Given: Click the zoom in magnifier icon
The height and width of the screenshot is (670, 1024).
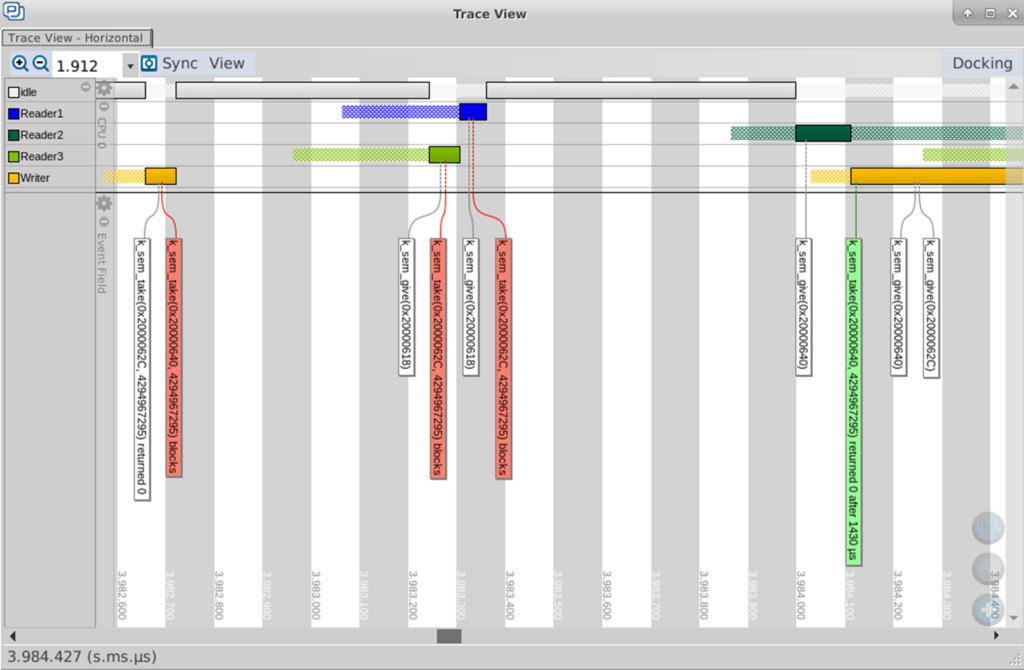Looking at the screenshot, I should point(20,63).
